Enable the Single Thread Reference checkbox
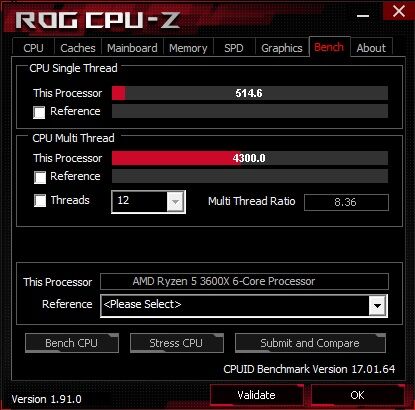This screenshot has height=410, width=415. pyautogui.click(x=39, y=112)
